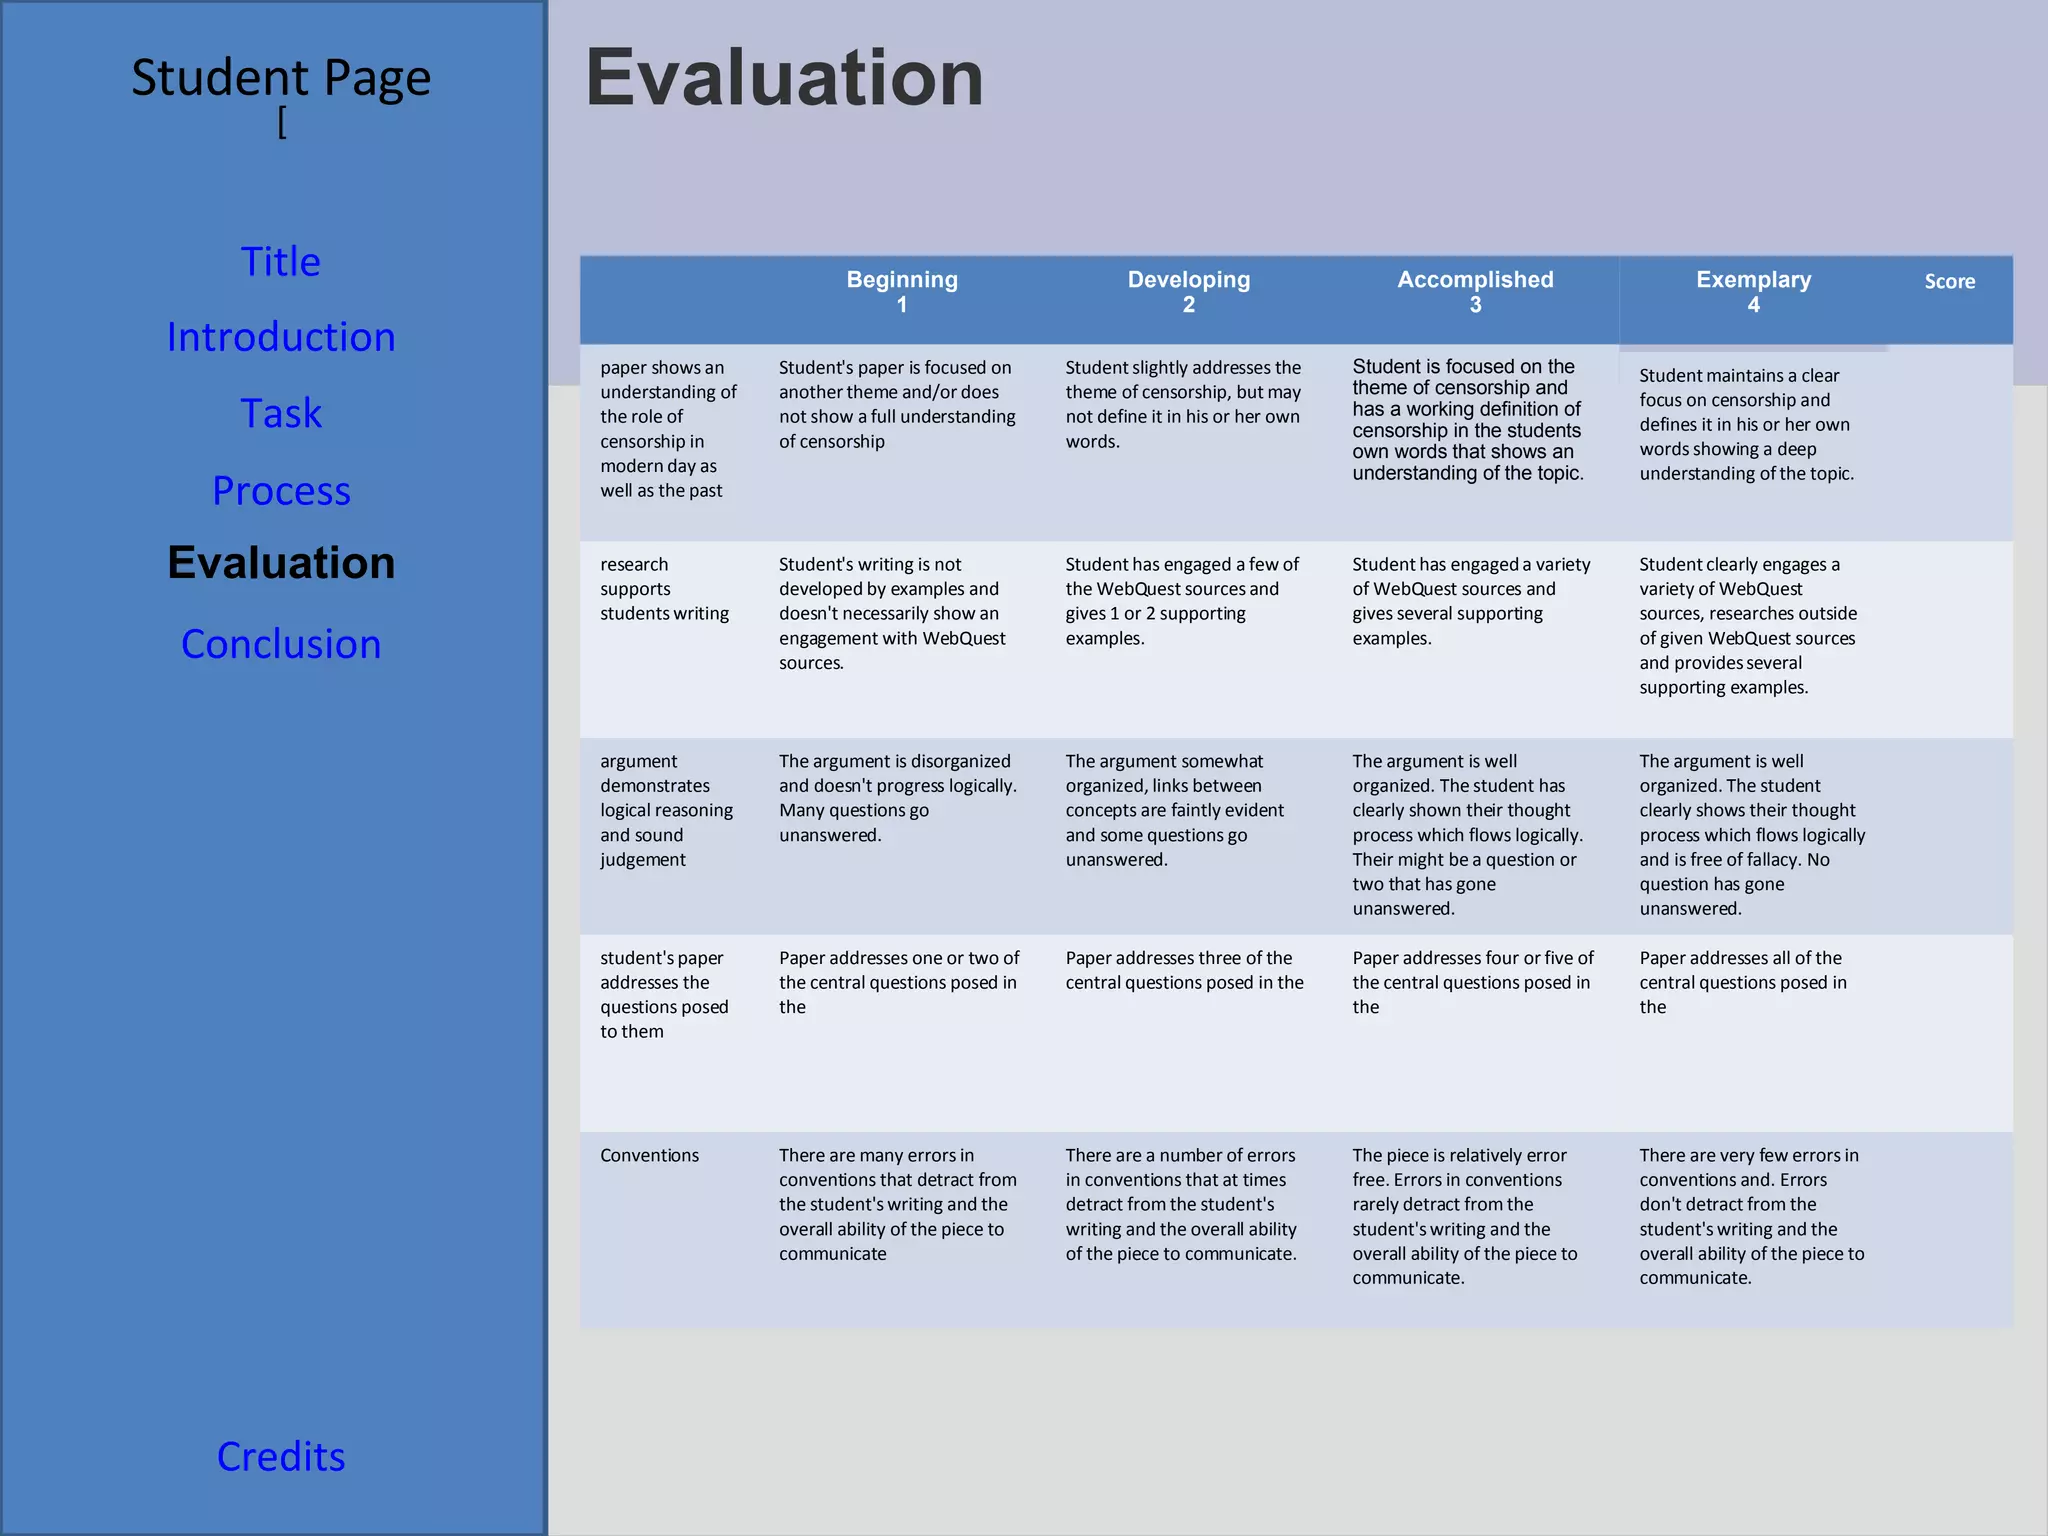
Task: Select the Score column header
Action: [1949, 282]
